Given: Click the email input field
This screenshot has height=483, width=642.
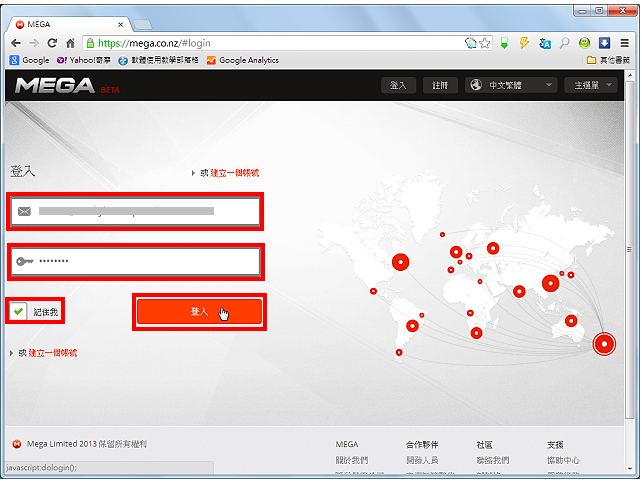Looking at the screenshot, I should pyautogui.click(x=135, y=211).
